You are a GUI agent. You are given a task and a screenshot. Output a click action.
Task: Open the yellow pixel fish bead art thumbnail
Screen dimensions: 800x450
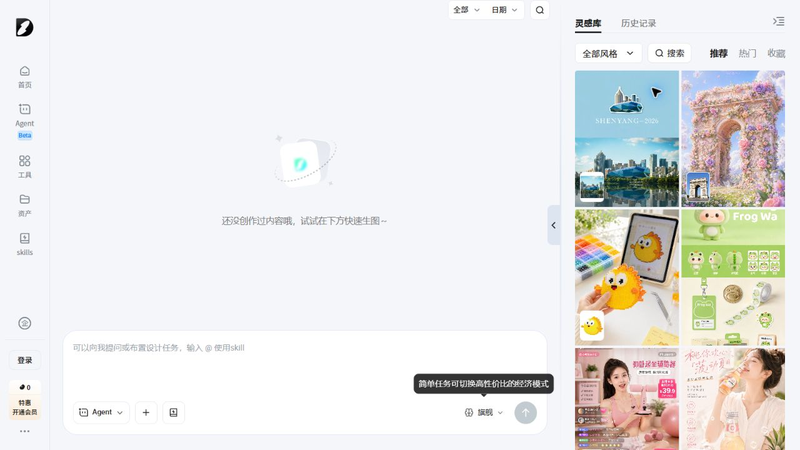(x=627, y=277)
